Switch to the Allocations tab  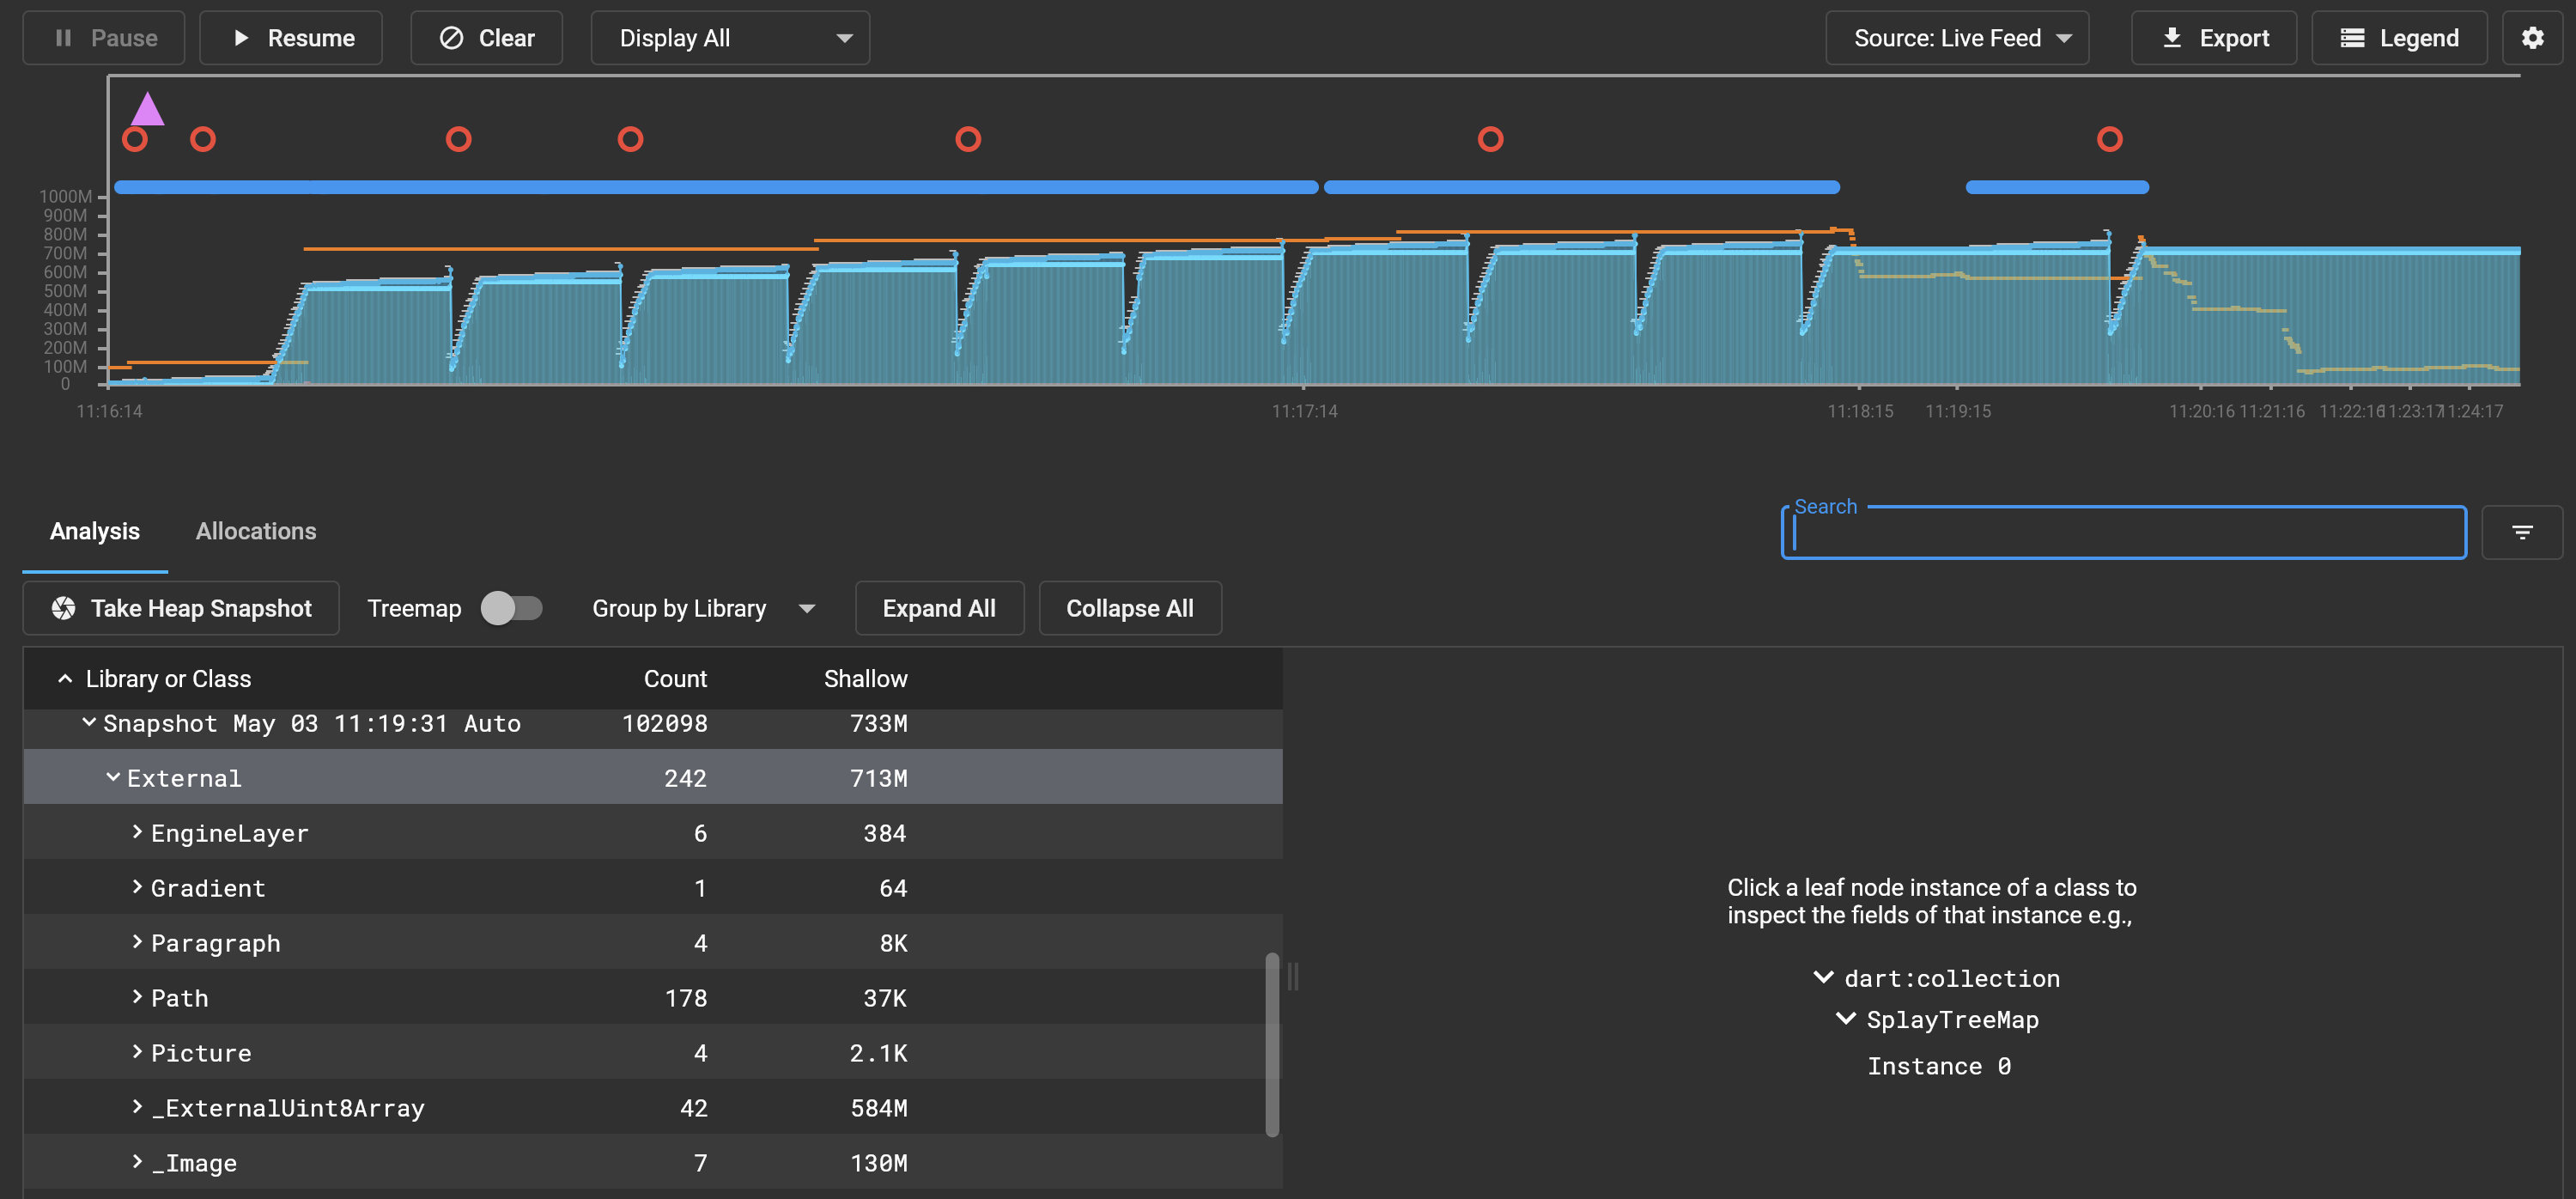[x=255, y=531]
